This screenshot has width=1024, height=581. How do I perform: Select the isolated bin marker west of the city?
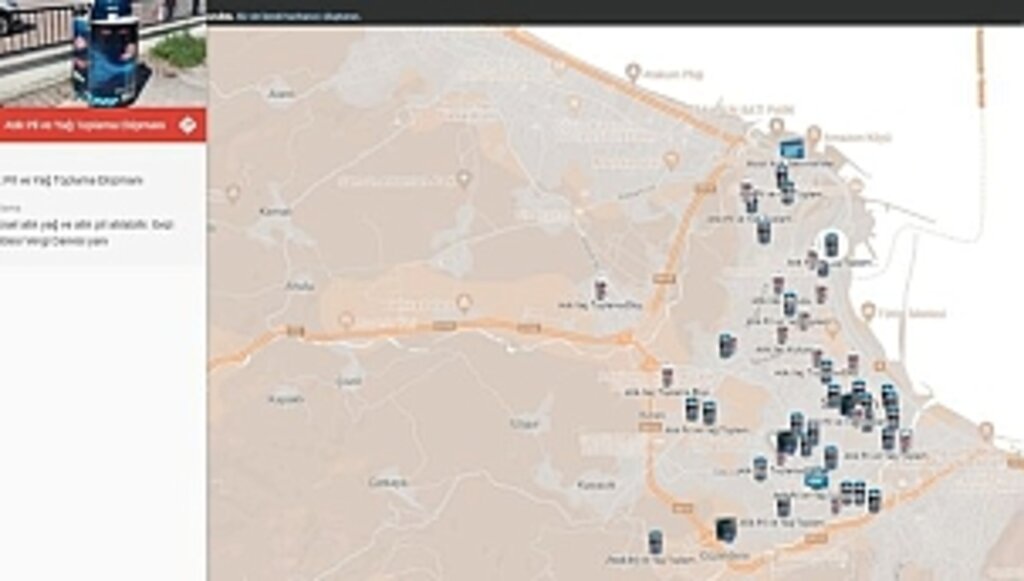[x=601, y=289]
